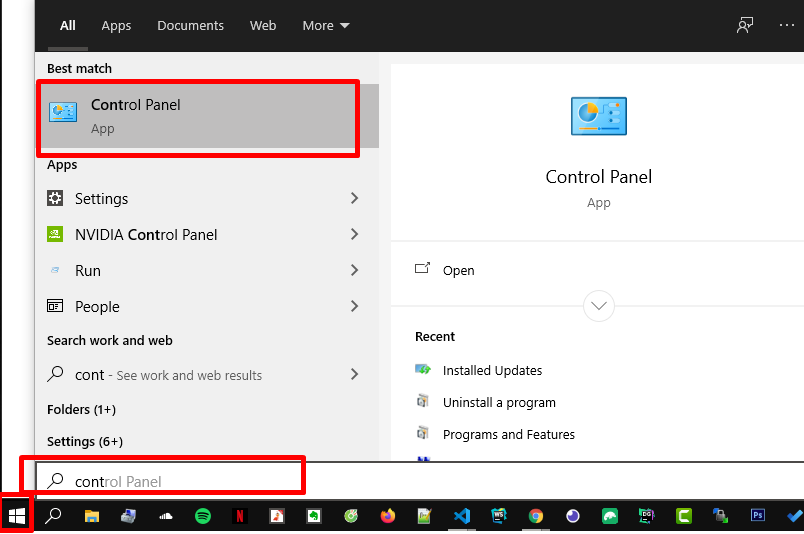Switch to the All search tab
Image resolution: width=804 pixels, height=534 pixels.
point(68,26)
